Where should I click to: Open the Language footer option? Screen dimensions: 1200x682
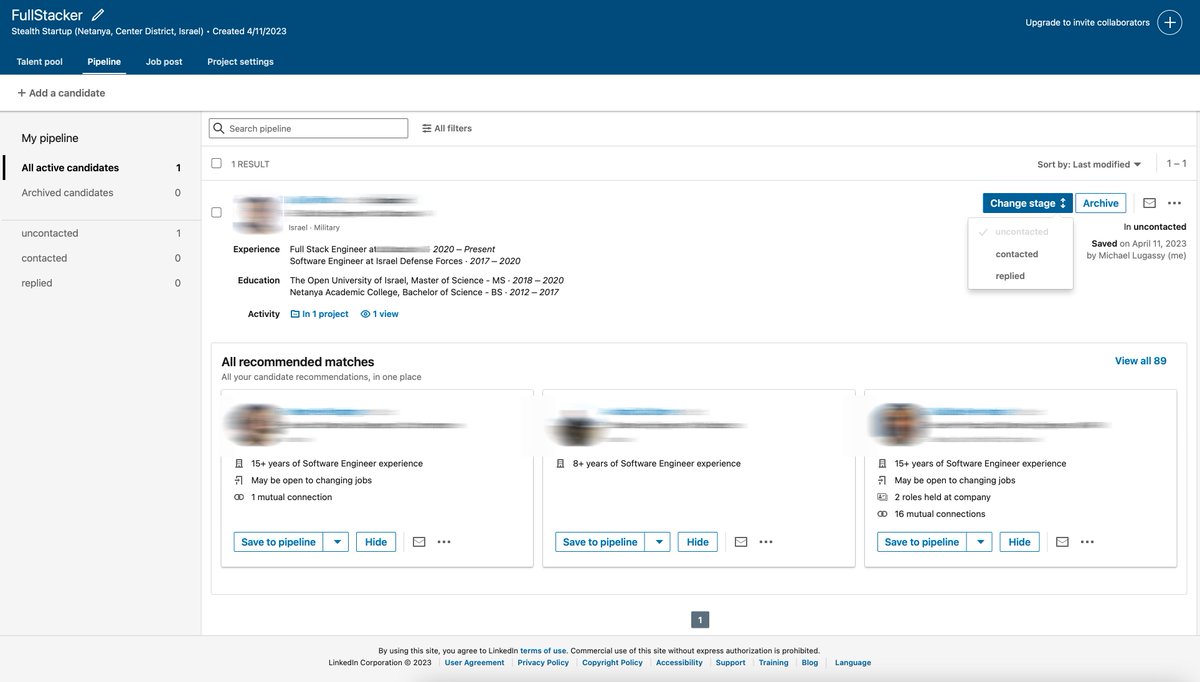tap(853, 662)
